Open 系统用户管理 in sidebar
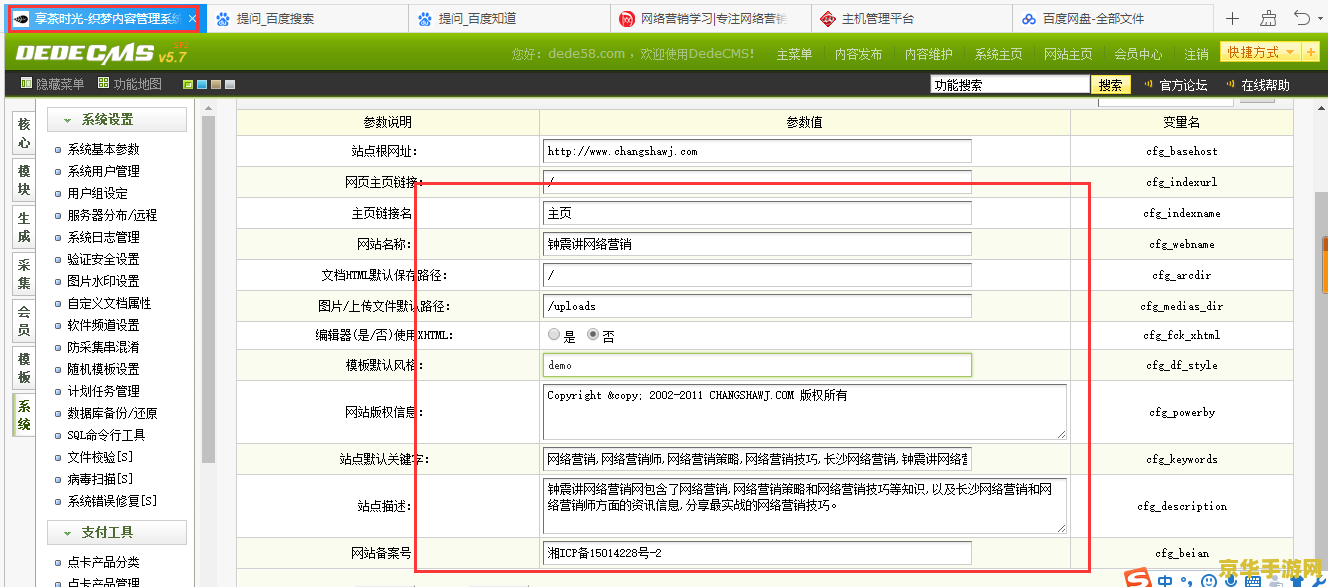The height and width of the screenshot is (587, 1328). point(103,171)
